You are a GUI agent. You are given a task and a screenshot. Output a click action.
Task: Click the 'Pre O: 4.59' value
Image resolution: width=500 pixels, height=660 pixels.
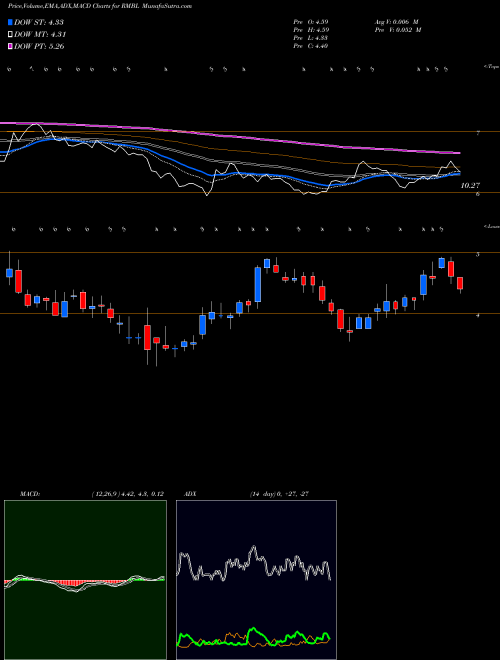(312, 22)
